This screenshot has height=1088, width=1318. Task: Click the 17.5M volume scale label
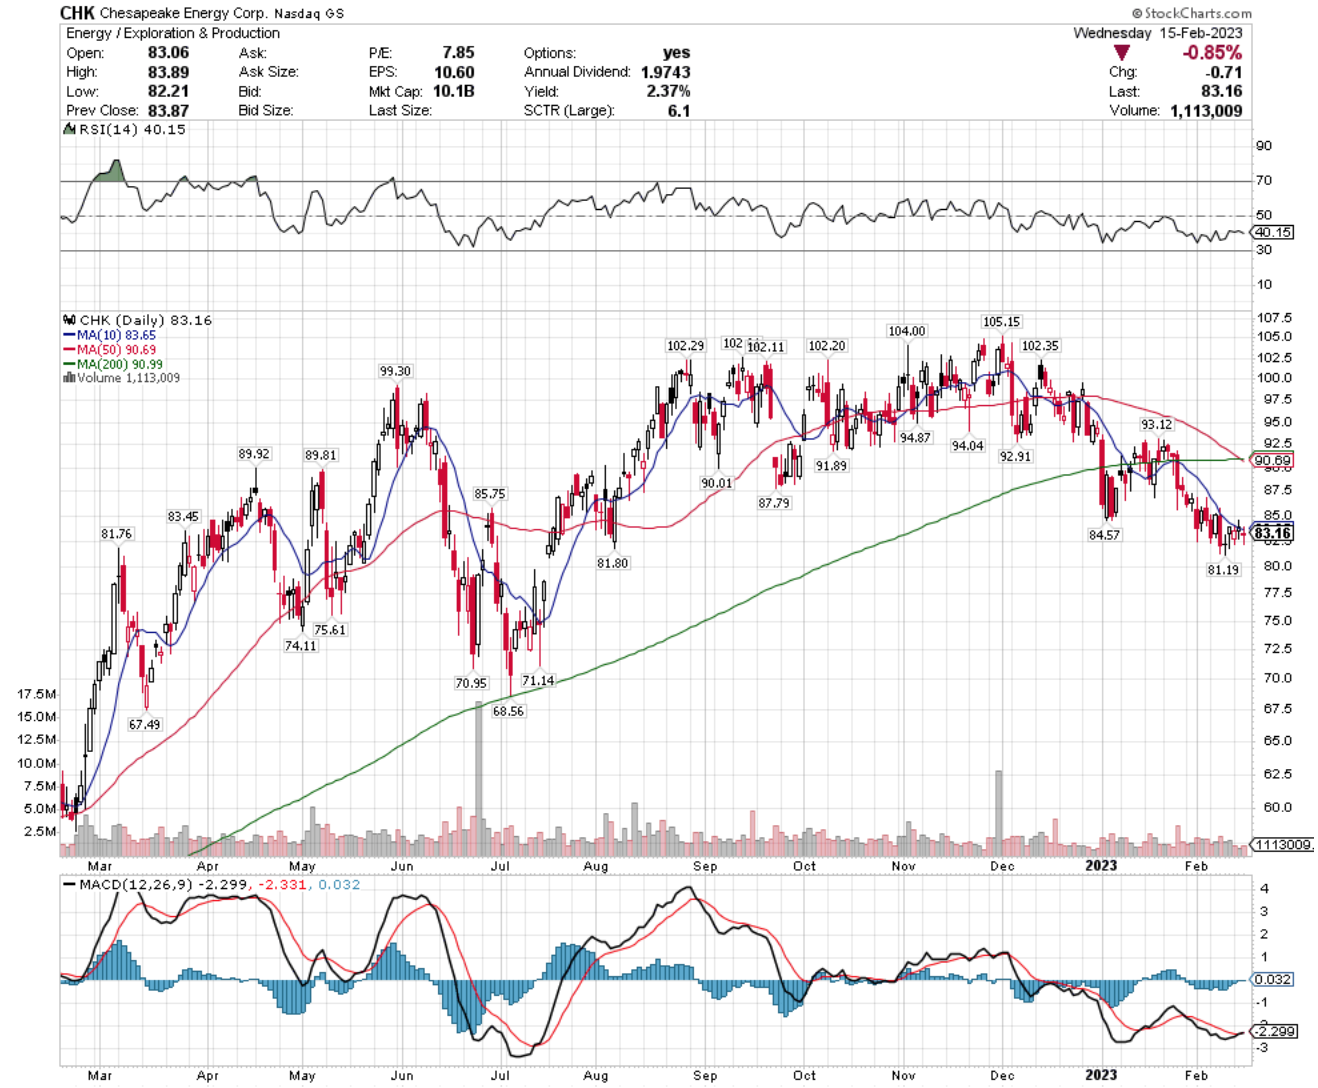[37, 694]
